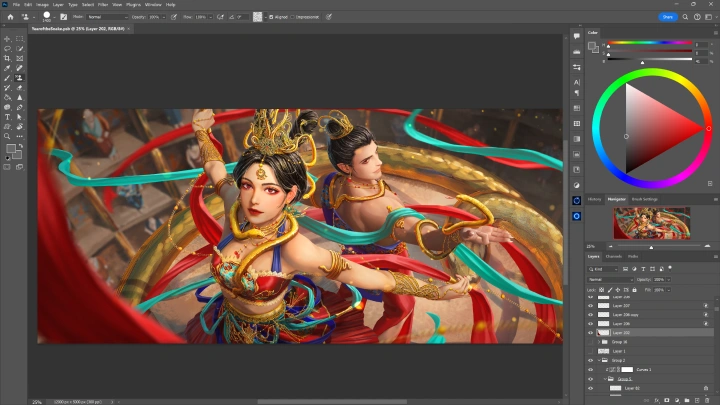The height and width of the screenshot is (405, 720).
Task: Open the Flow dropdown arrow
Action: coord(210,17)
